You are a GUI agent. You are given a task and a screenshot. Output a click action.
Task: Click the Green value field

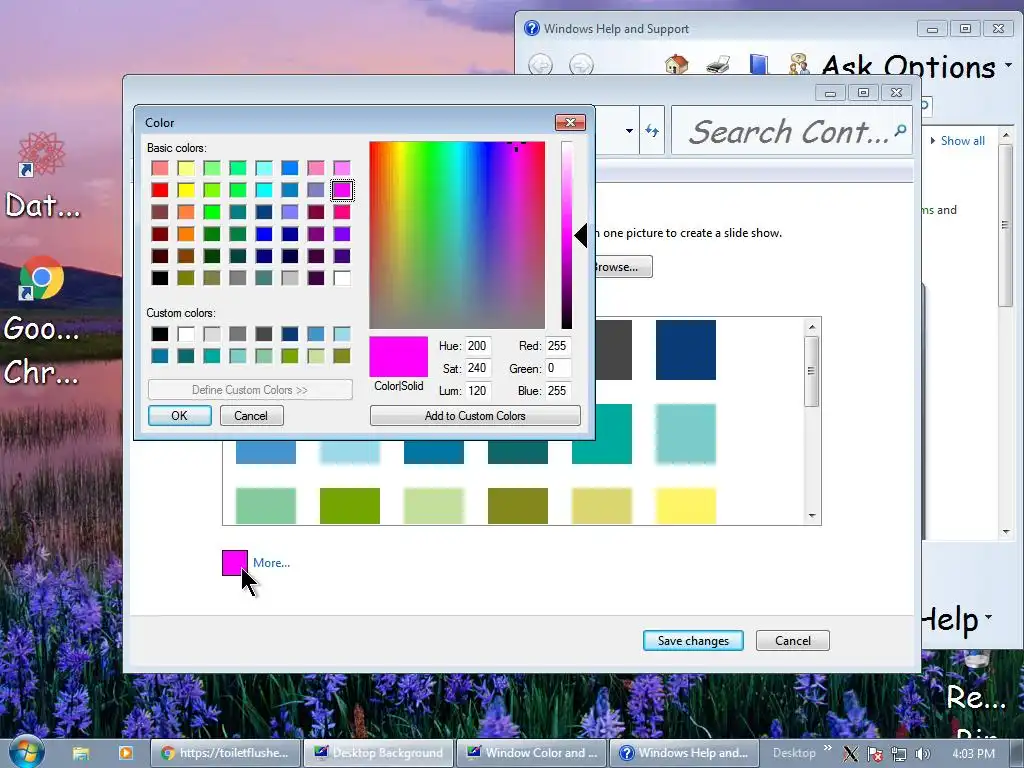tap(558, 368)
